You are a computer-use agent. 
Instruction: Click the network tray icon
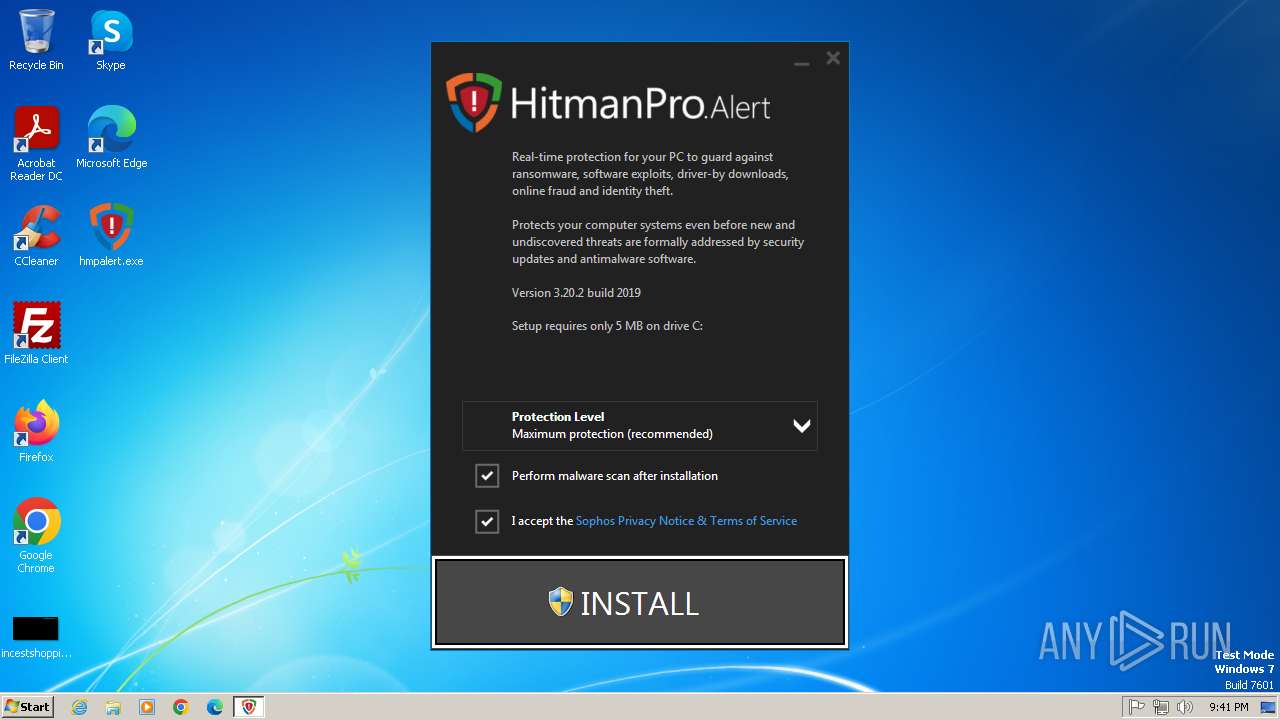click(1161, 707)
